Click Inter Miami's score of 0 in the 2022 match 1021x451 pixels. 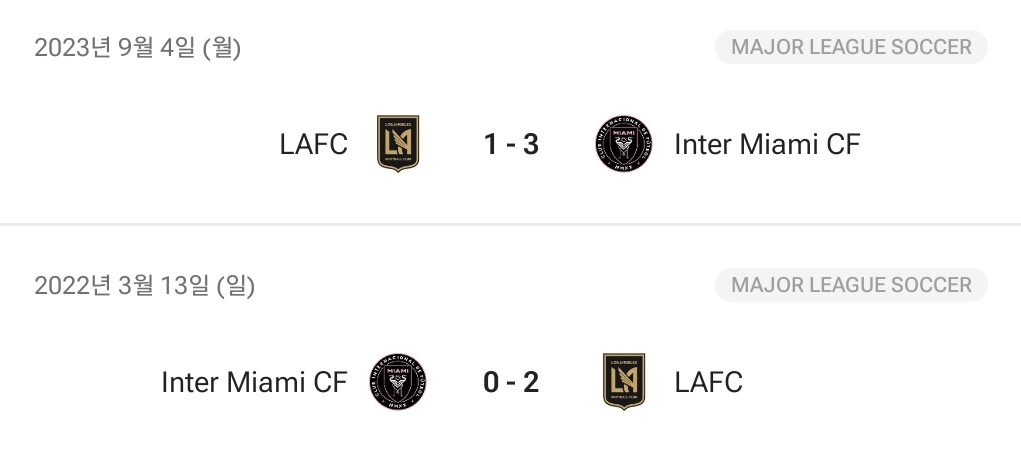pos(490,382)
